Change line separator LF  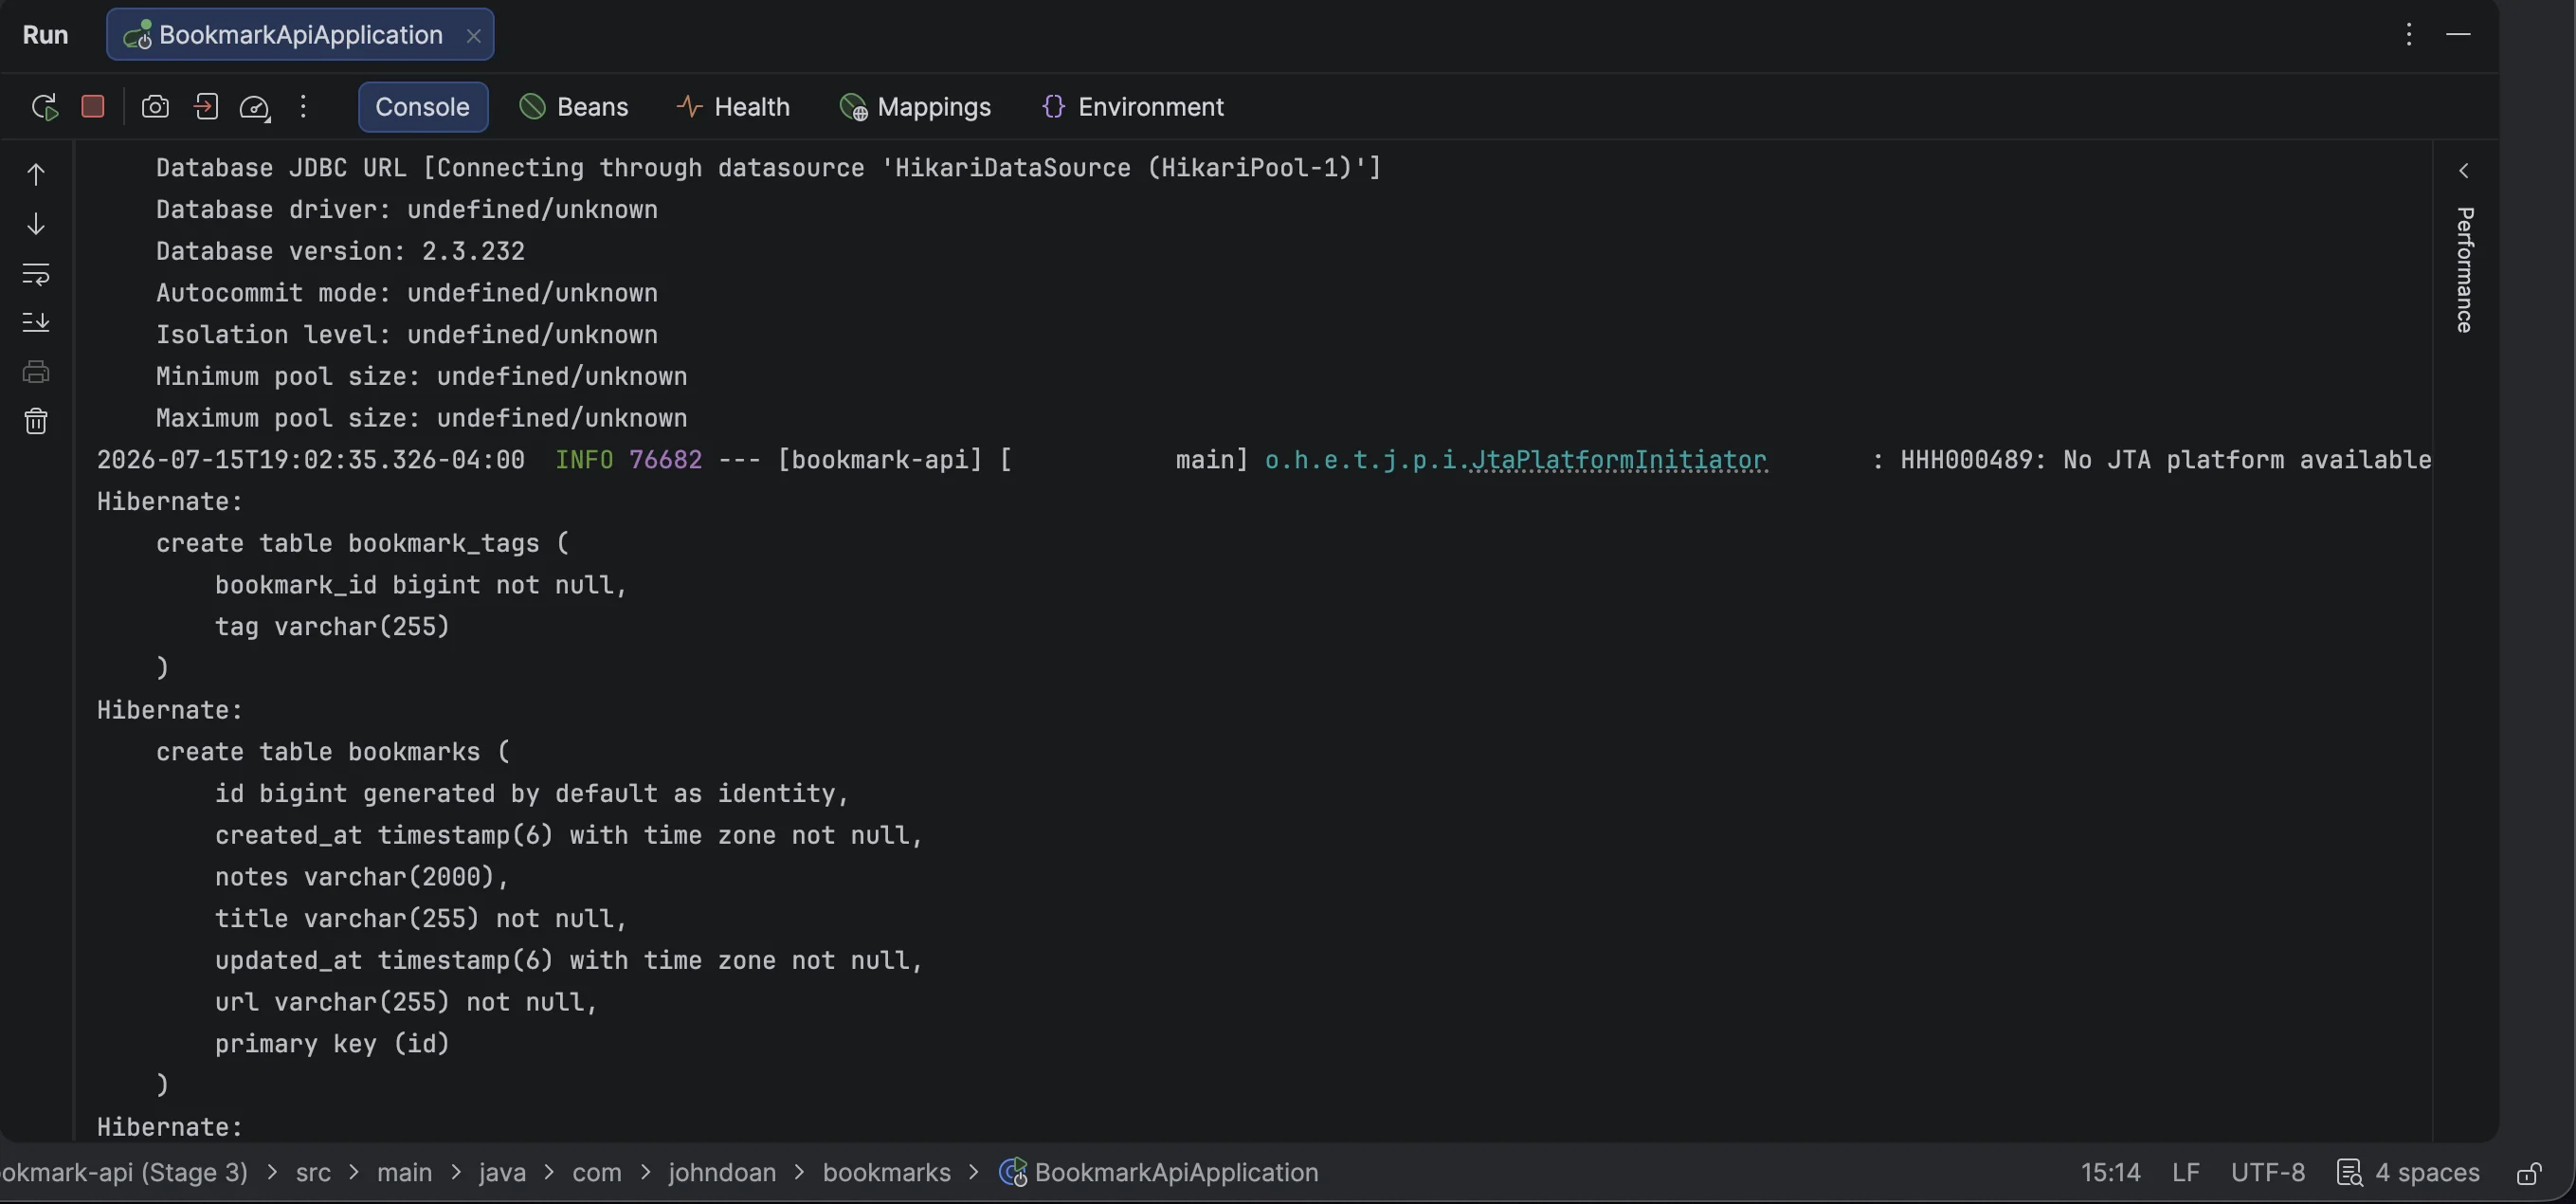(2186, 1172)
